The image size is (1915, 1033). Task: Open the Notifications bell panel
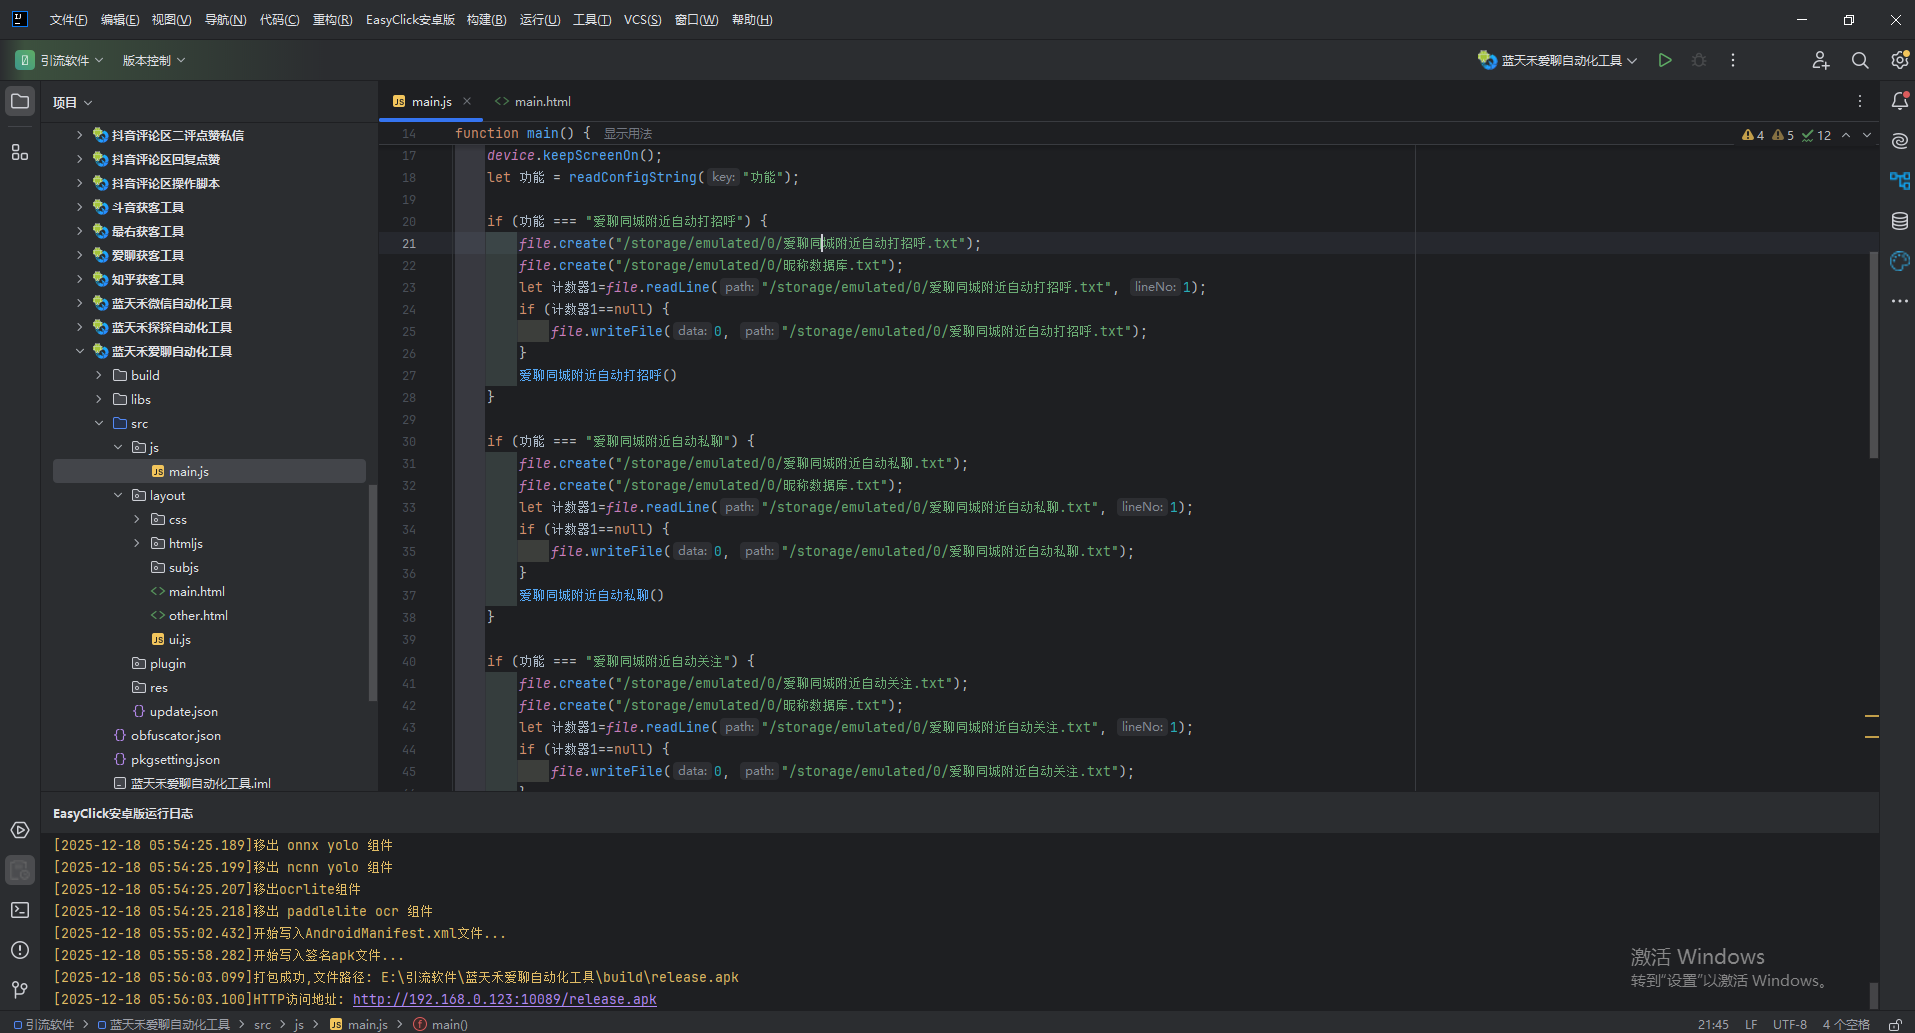(1899, 101)
